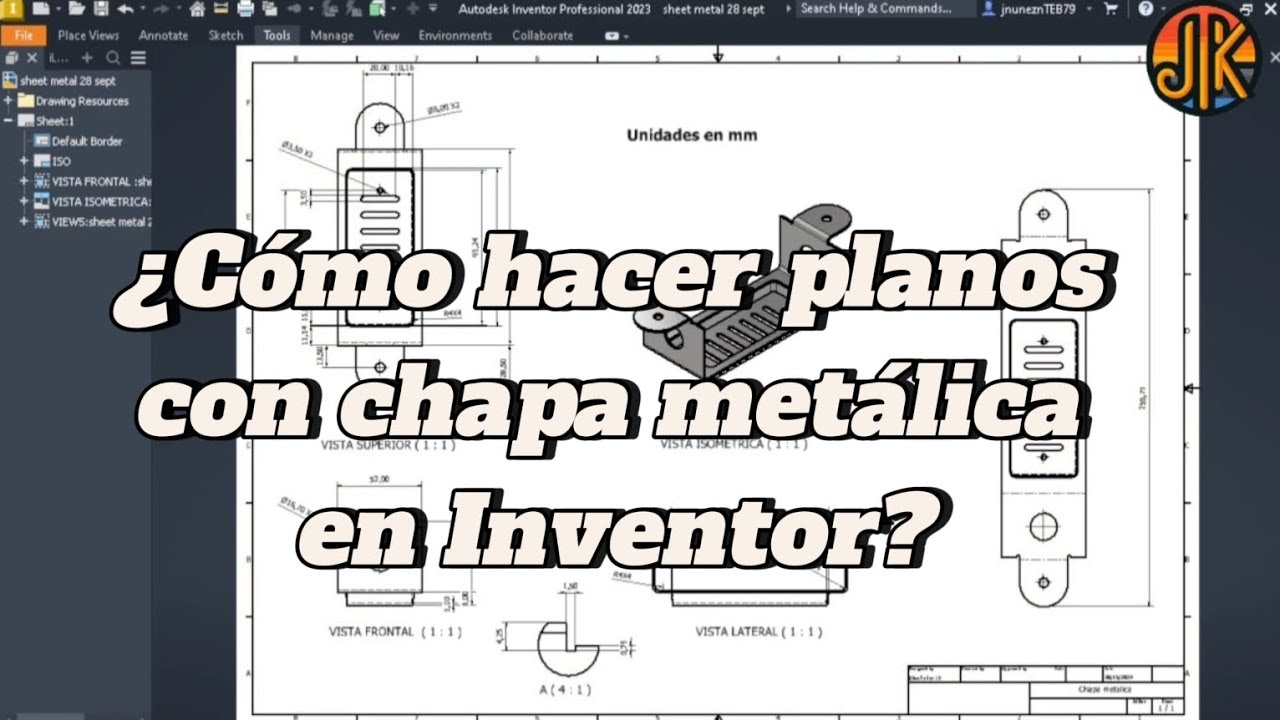Viewport: 1280px width, 720px height.
Task: Close the Model browser tab
Action: 32,58
